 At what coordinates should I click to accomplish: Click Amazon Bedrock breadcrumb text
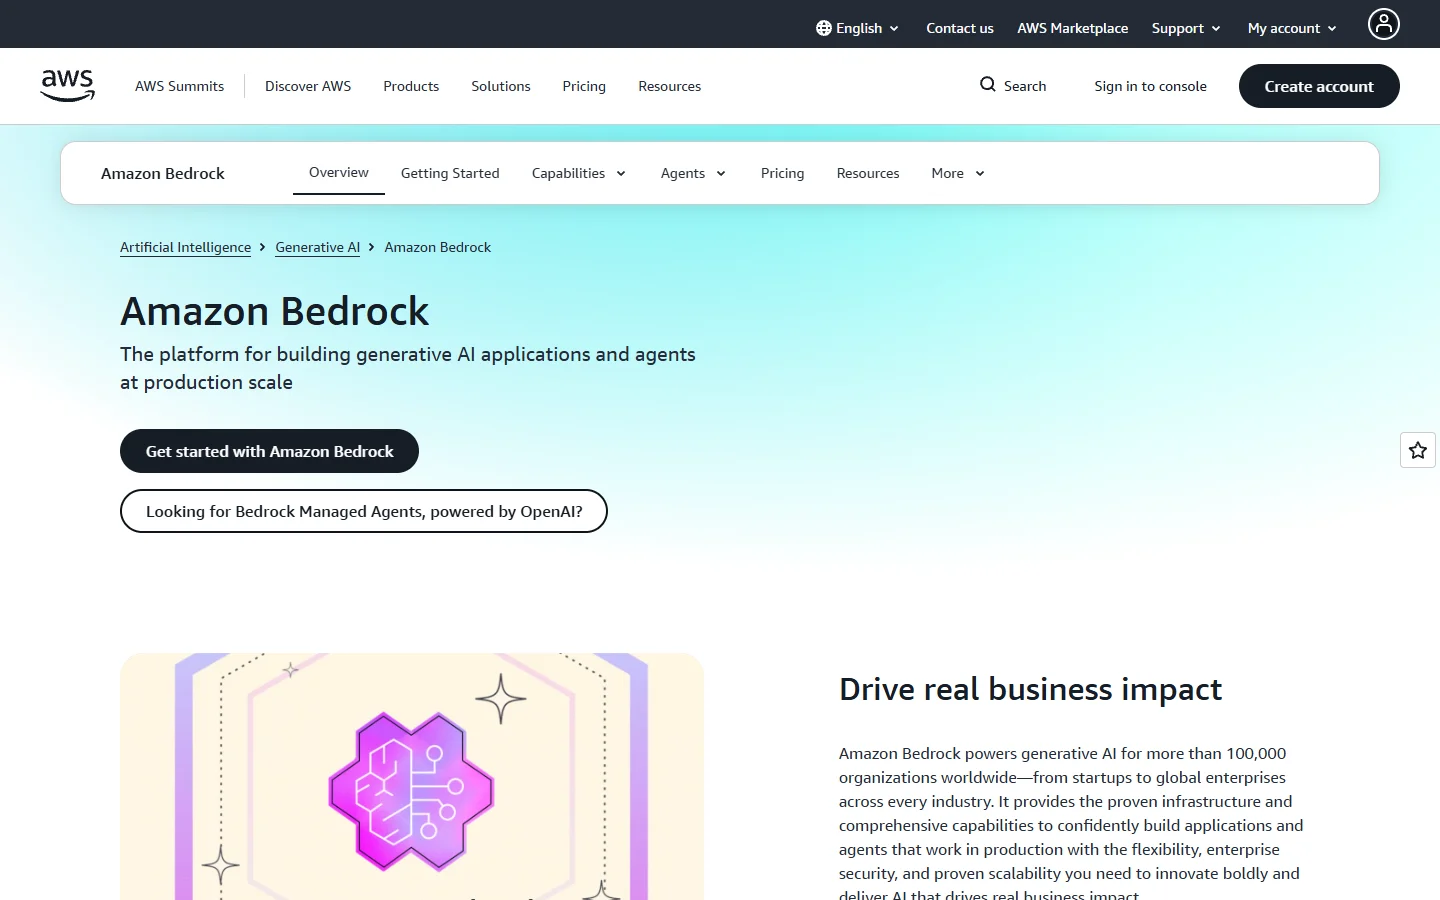click(438, 247)
